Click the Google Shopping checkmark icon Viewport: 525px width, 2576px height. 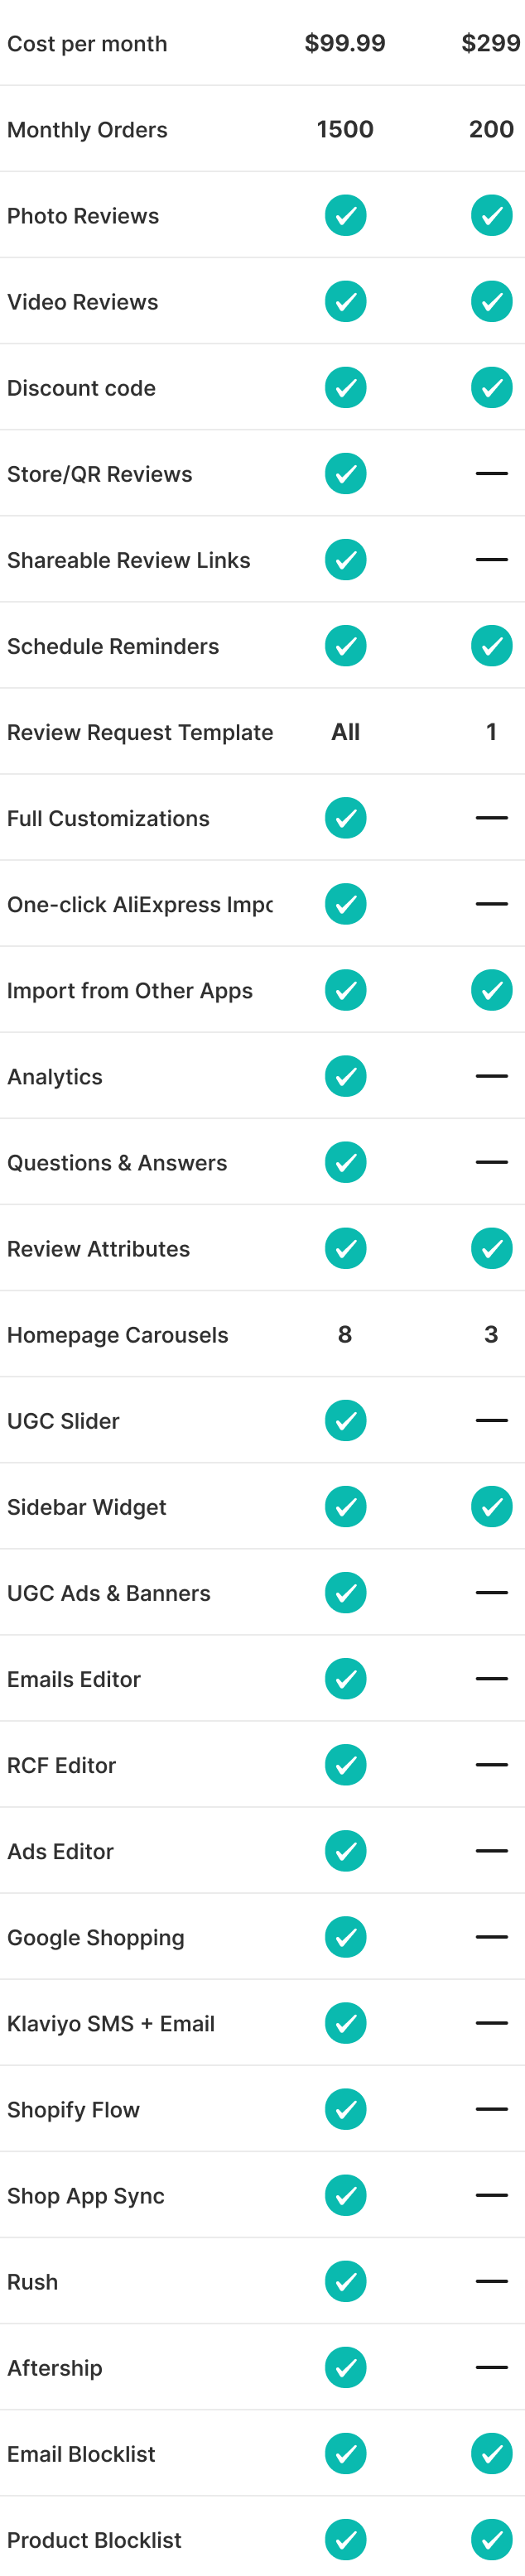(345, 1937)
